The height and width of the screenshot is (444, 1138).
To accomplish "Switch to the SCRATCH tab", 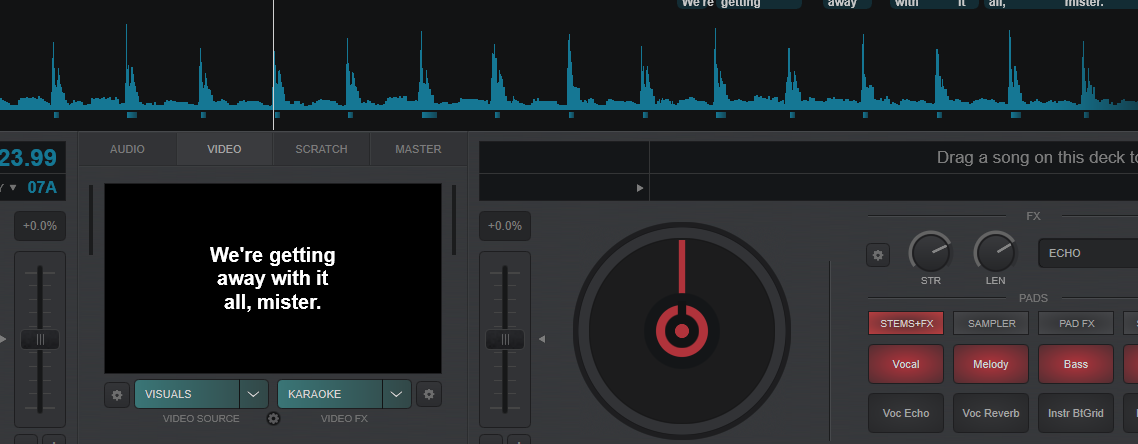I will click(x=321, y=149).
